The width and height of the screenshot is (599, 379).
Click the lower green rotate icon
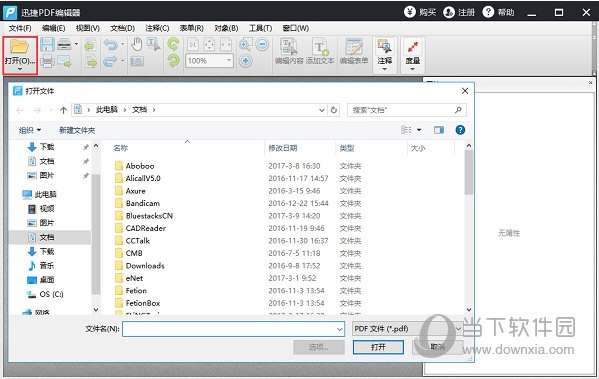(173, 61)
